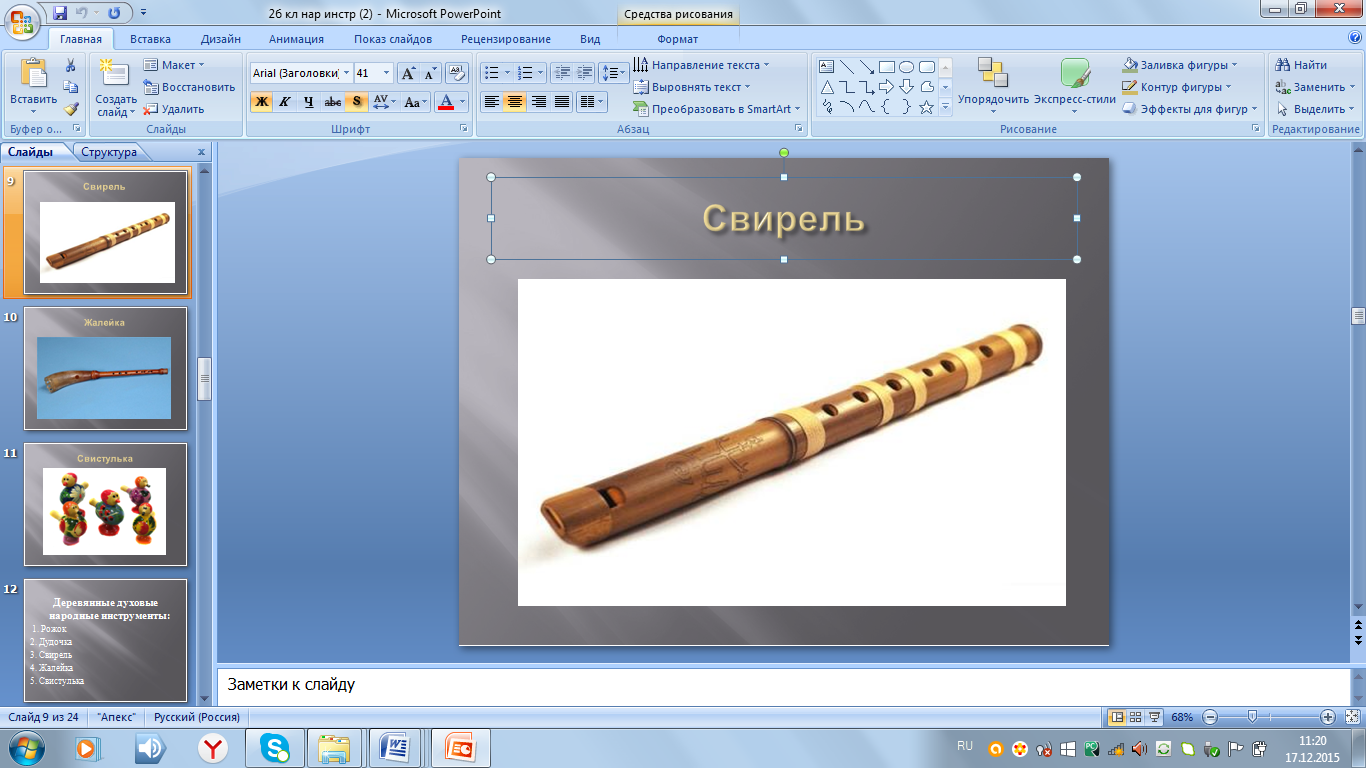Click the Заметки к слайду notes field
1366x768 pixels.
[x=783, y=686]
